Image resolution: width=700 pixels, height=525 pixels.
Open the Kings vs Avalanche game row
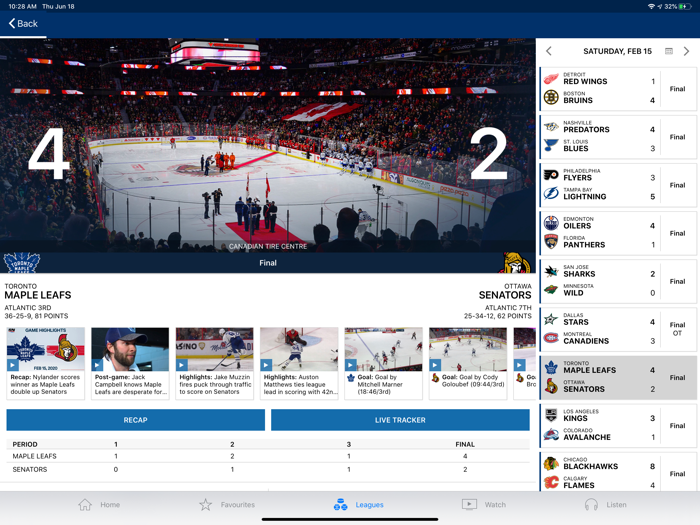coord(618,426)
